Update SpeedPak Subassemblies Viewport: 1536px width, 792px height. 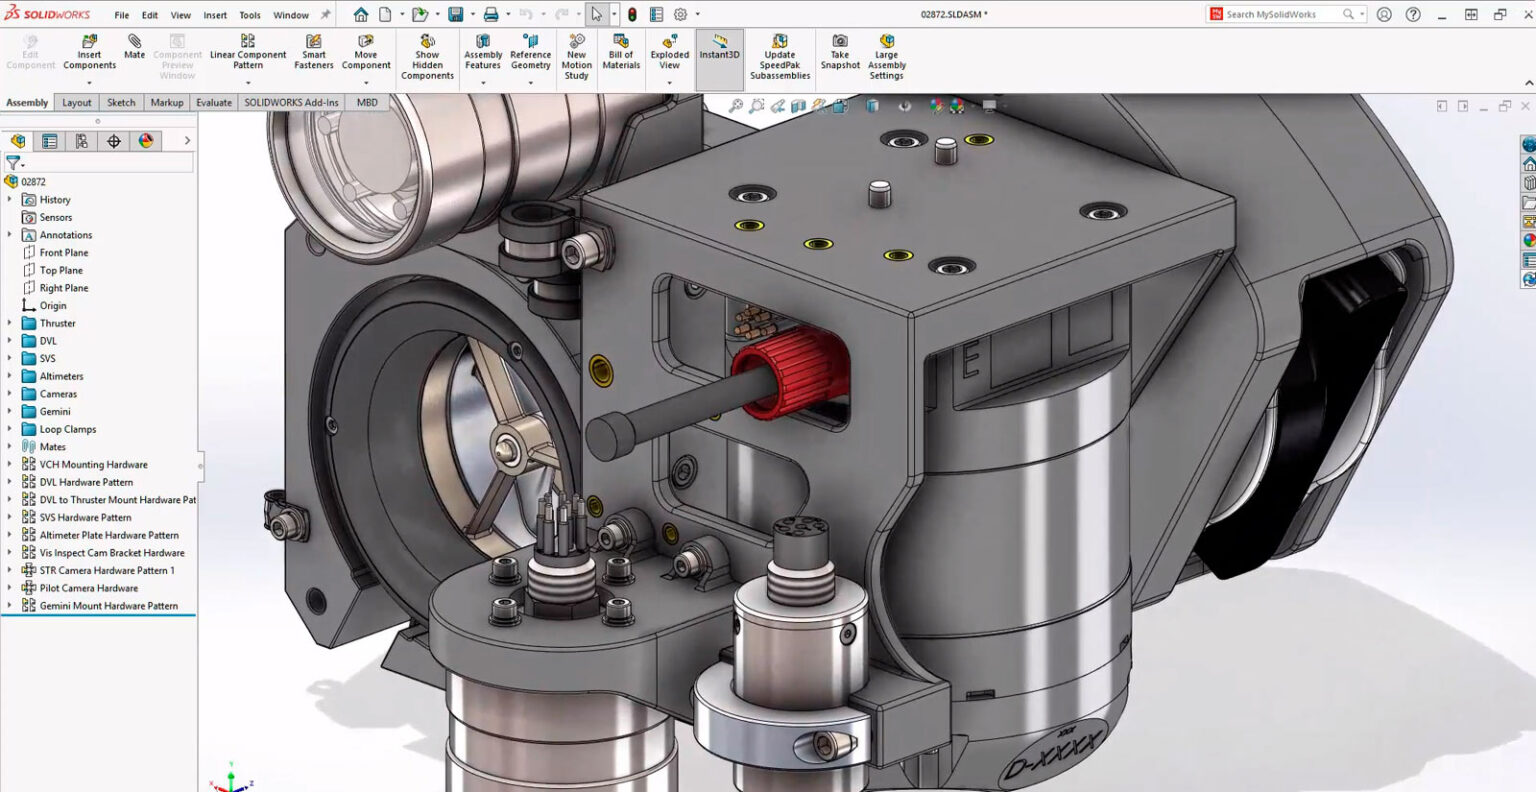coord(780,57)
